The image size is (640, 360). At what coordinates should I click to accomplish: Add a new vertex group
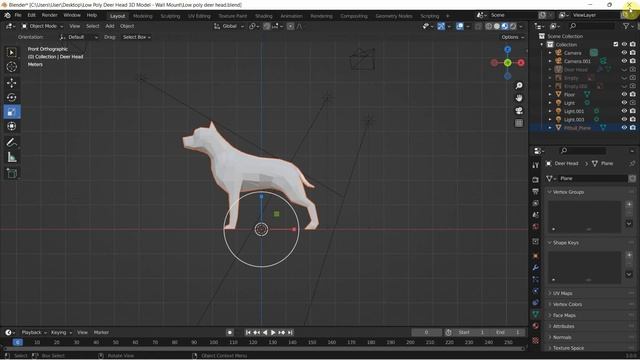coord(629,204)
